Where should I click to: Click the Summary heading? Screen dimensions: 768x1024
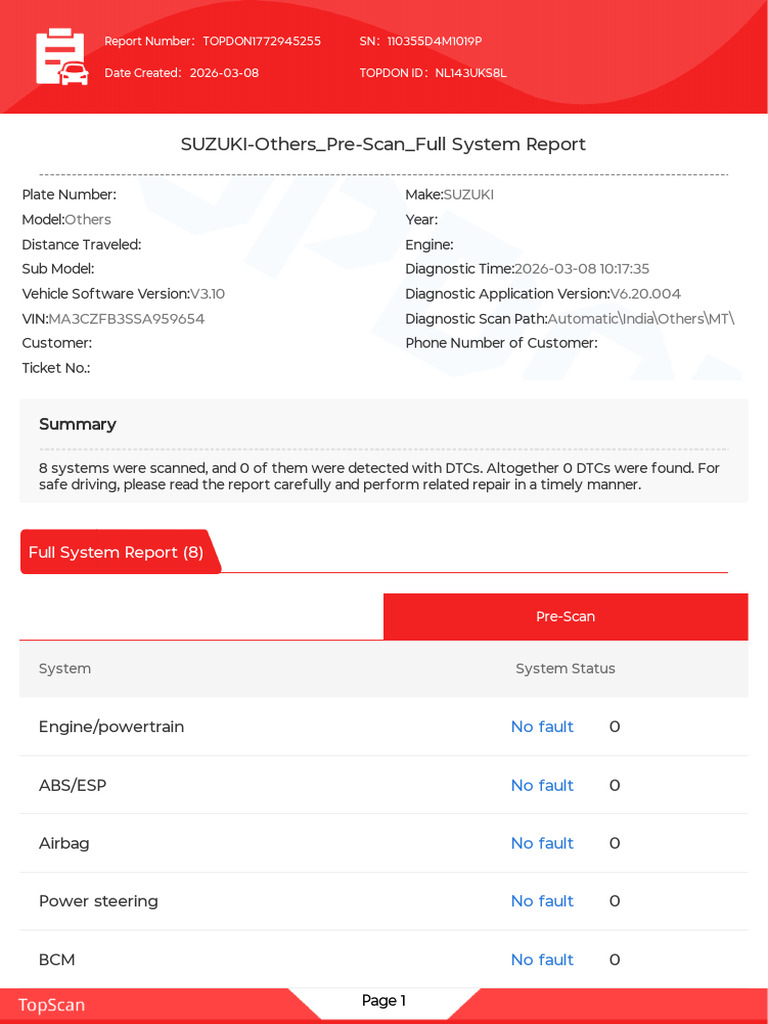[78, 424]
